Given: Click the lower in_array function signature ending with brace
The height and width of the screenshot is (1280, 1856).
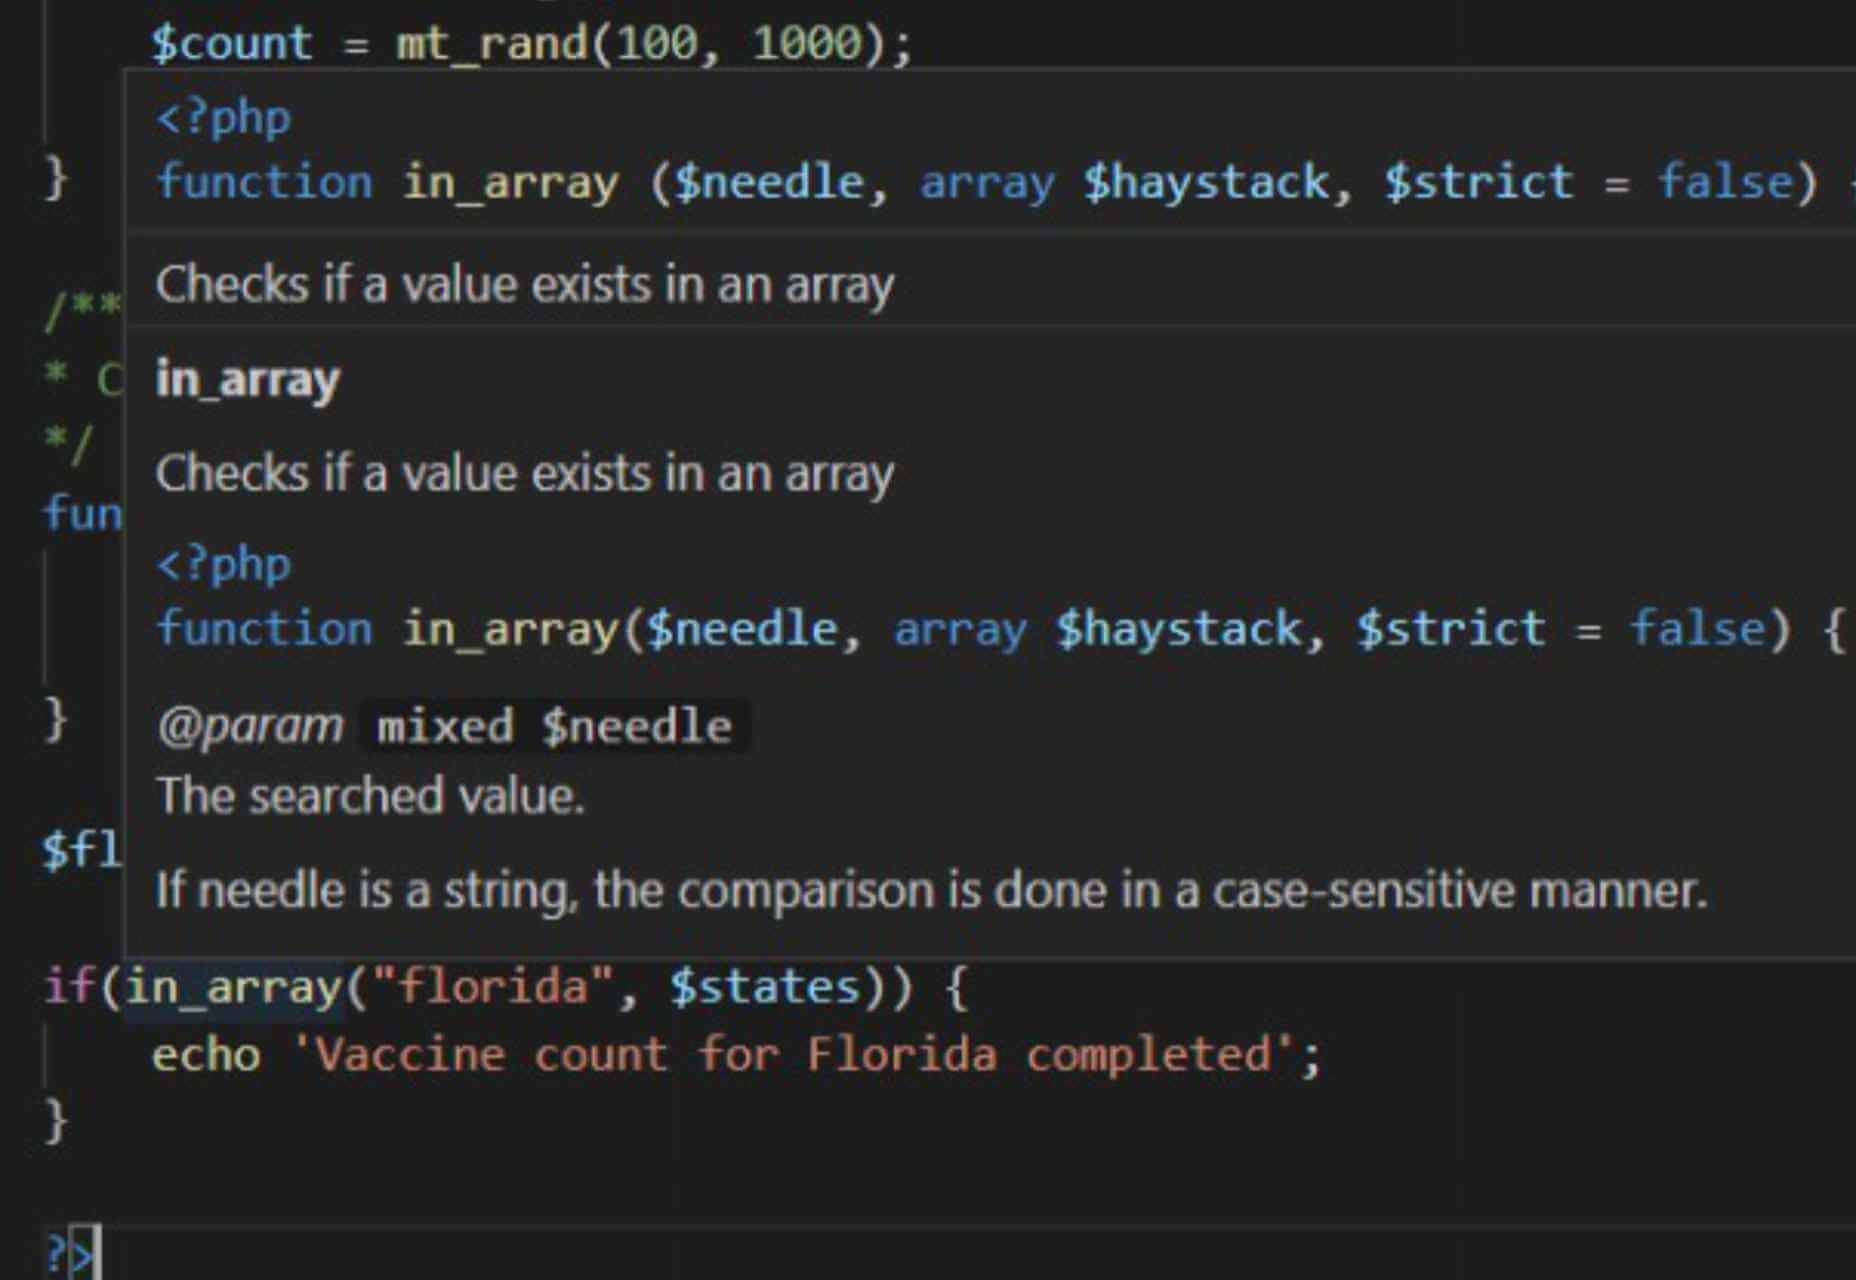Looking at the screenshot, I should tap(1001, 629).
